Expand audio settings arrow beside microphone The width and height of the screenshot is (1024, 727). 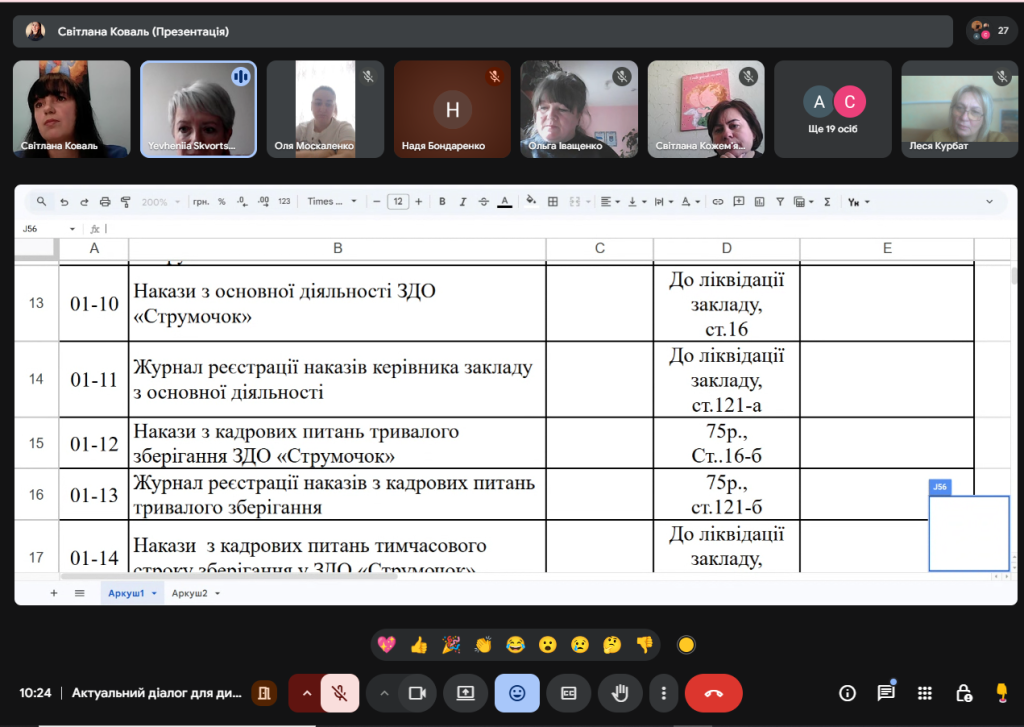pyautogui.click(x=307, y=693)
